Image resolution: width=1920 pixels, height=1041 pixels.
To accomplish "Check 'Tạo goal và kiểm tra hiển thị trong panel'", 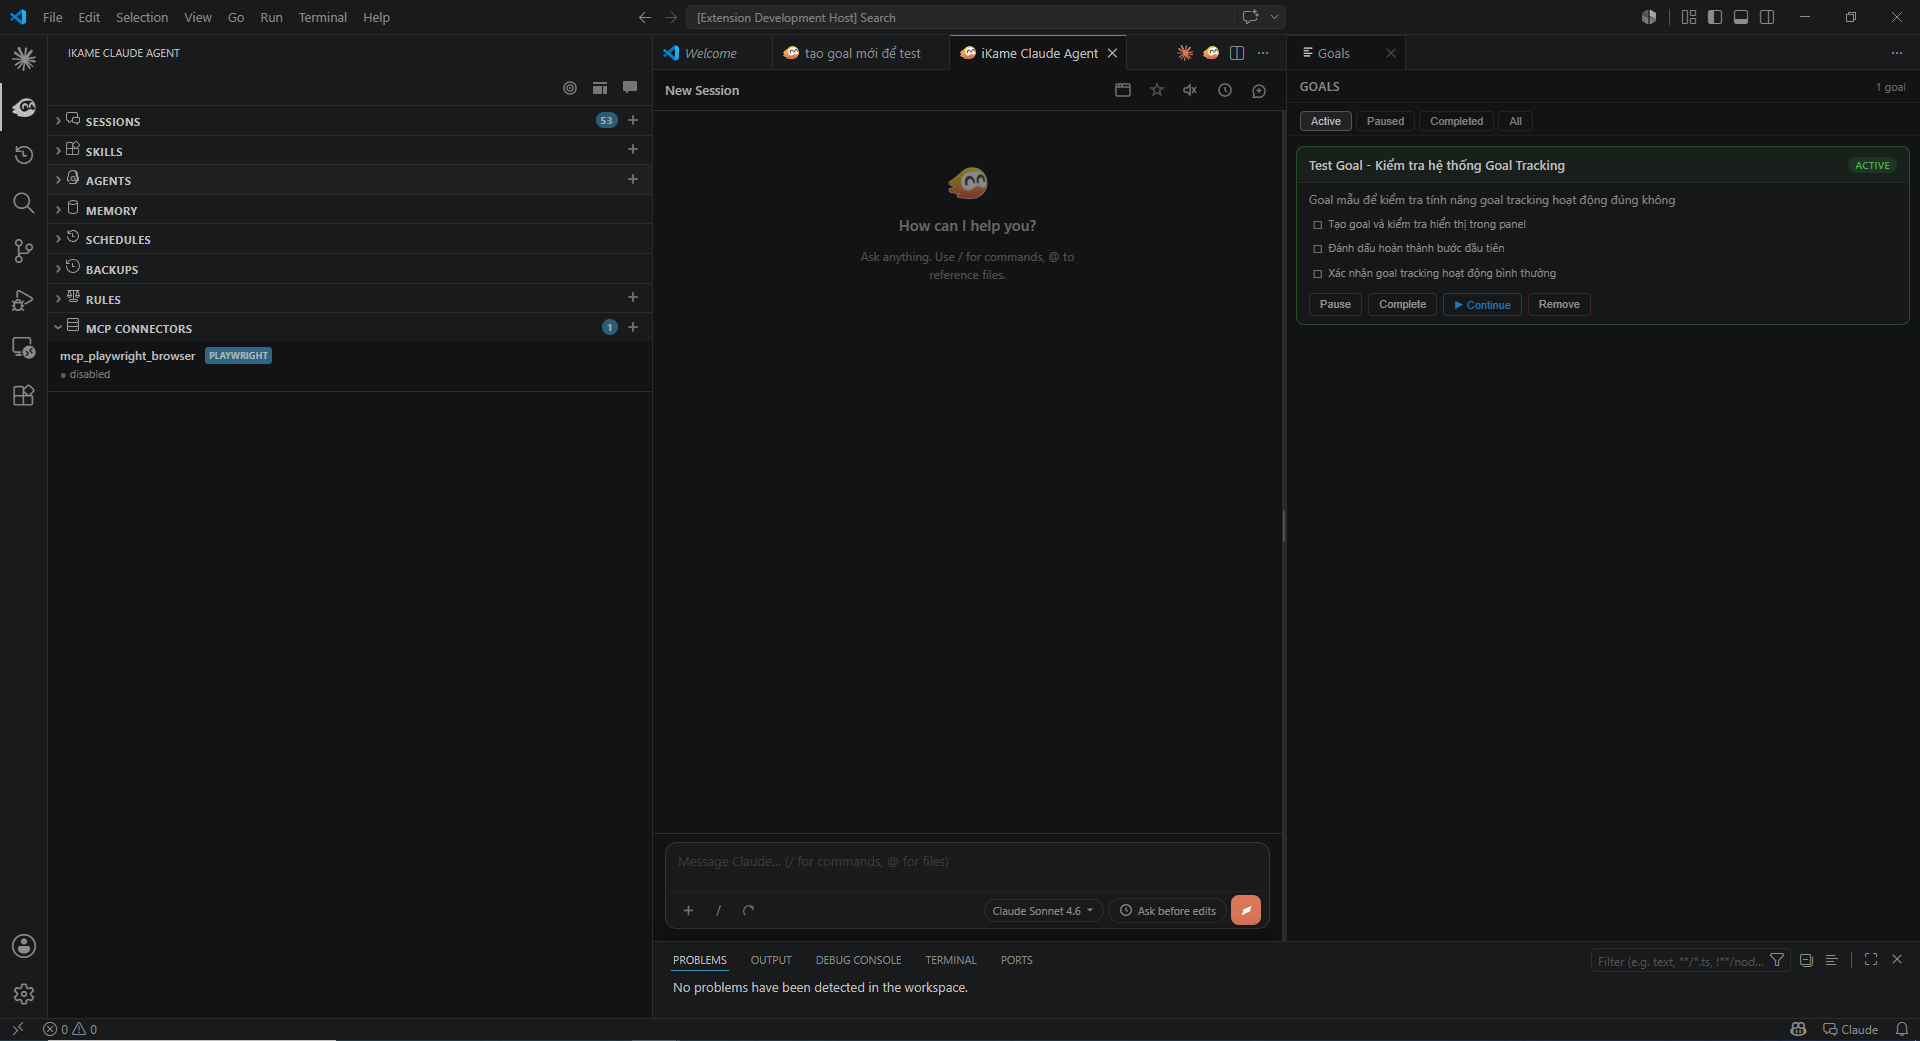I will click(x=1318, y=225).
